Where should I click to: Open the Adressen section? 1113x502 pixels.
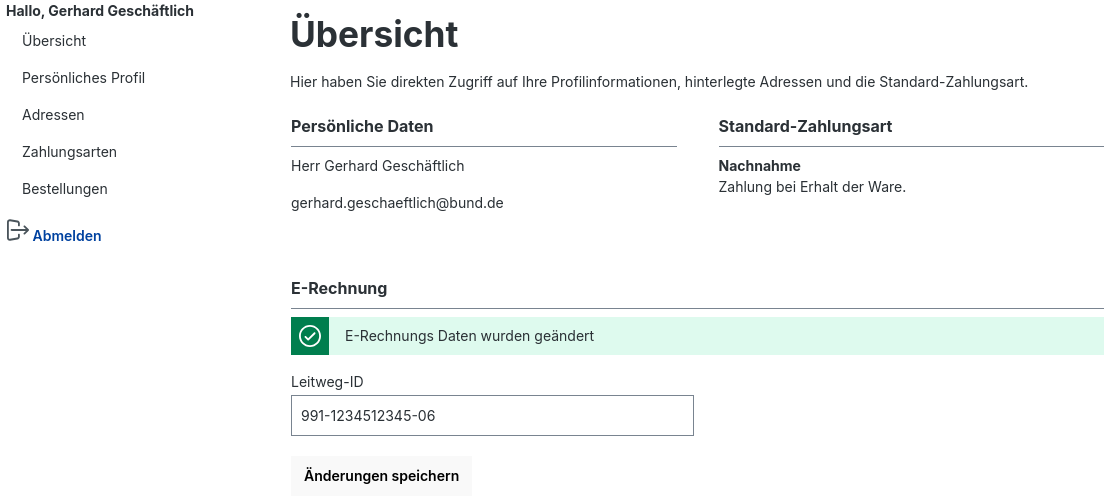pyautogui.click(x=53, y=115)
